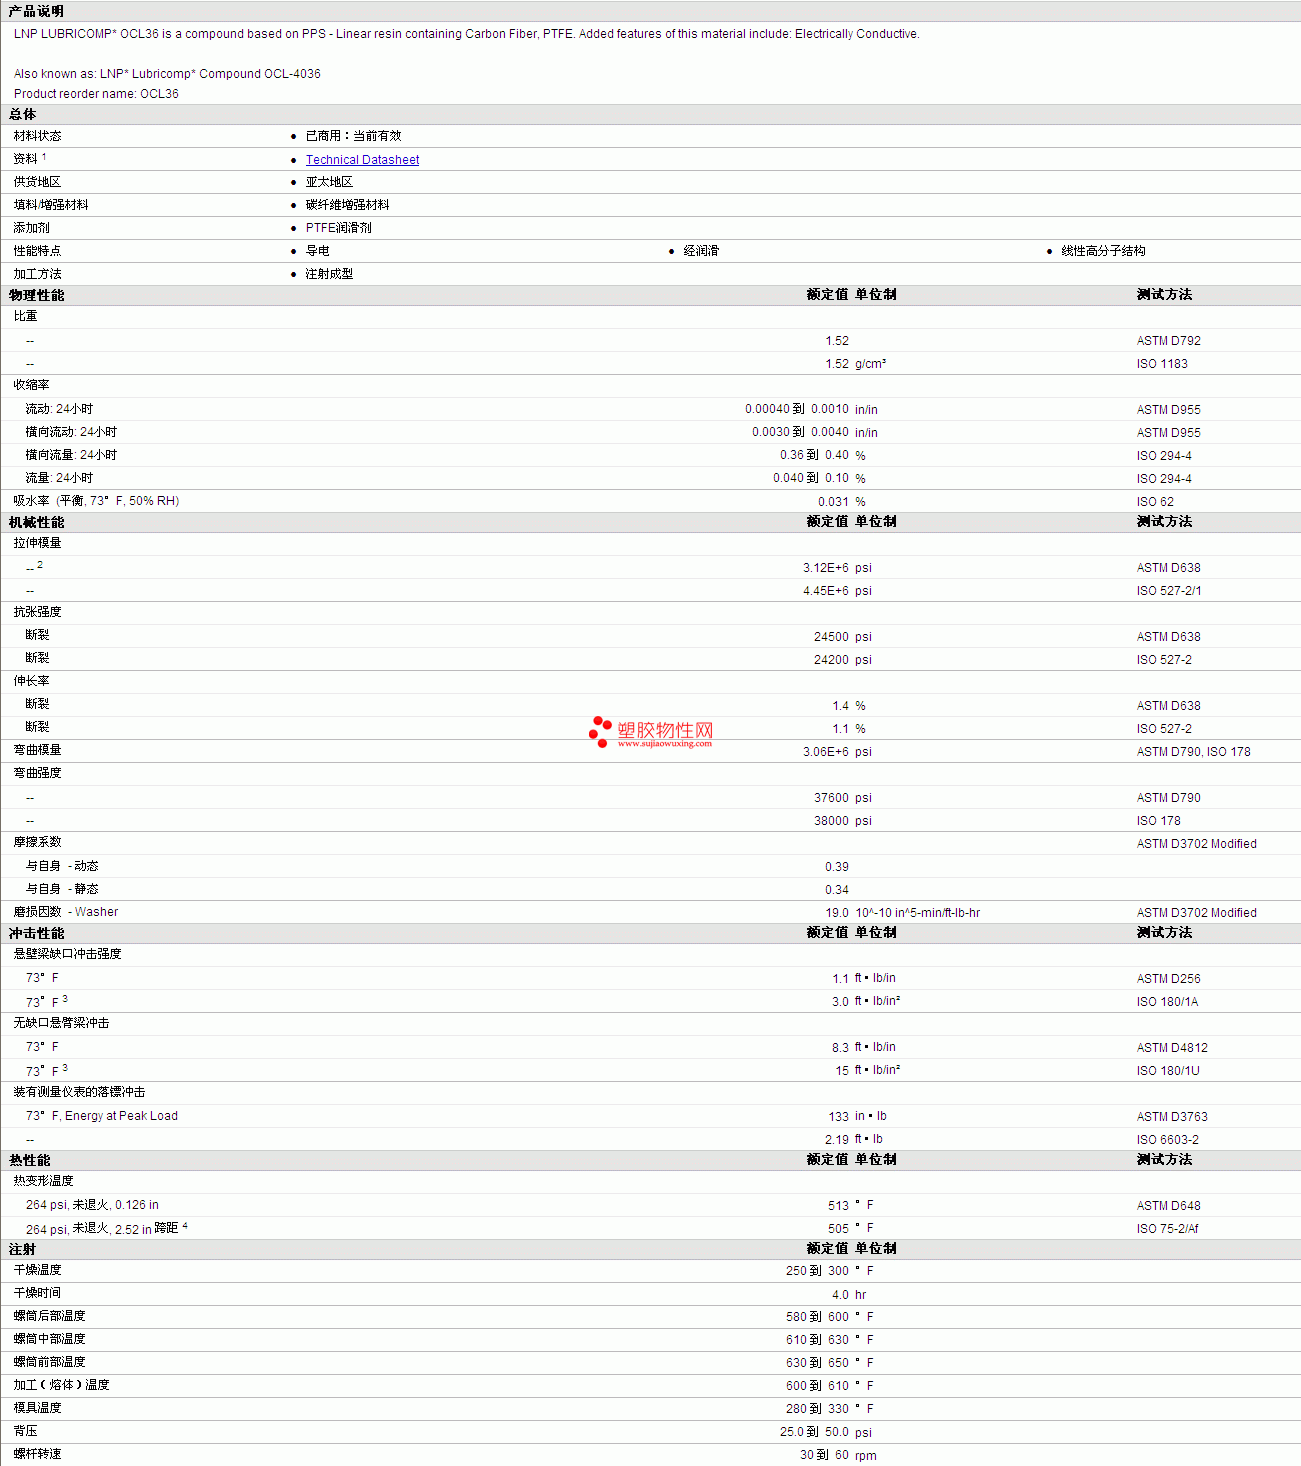
Task: Select the 总体 section header
Action: point(23,114)
